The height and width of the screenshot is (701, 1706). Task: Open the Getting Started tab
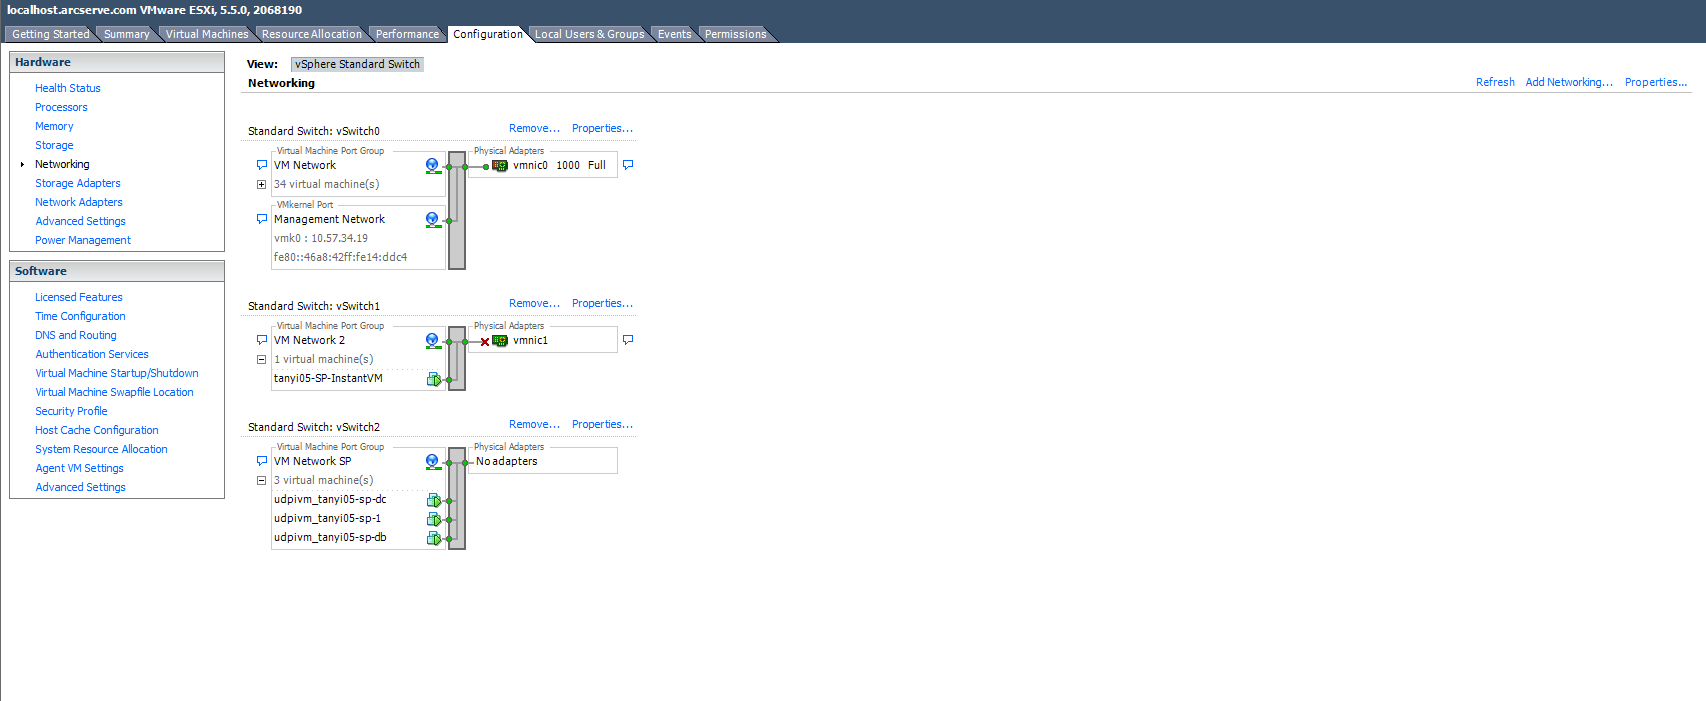pos(51,34)
